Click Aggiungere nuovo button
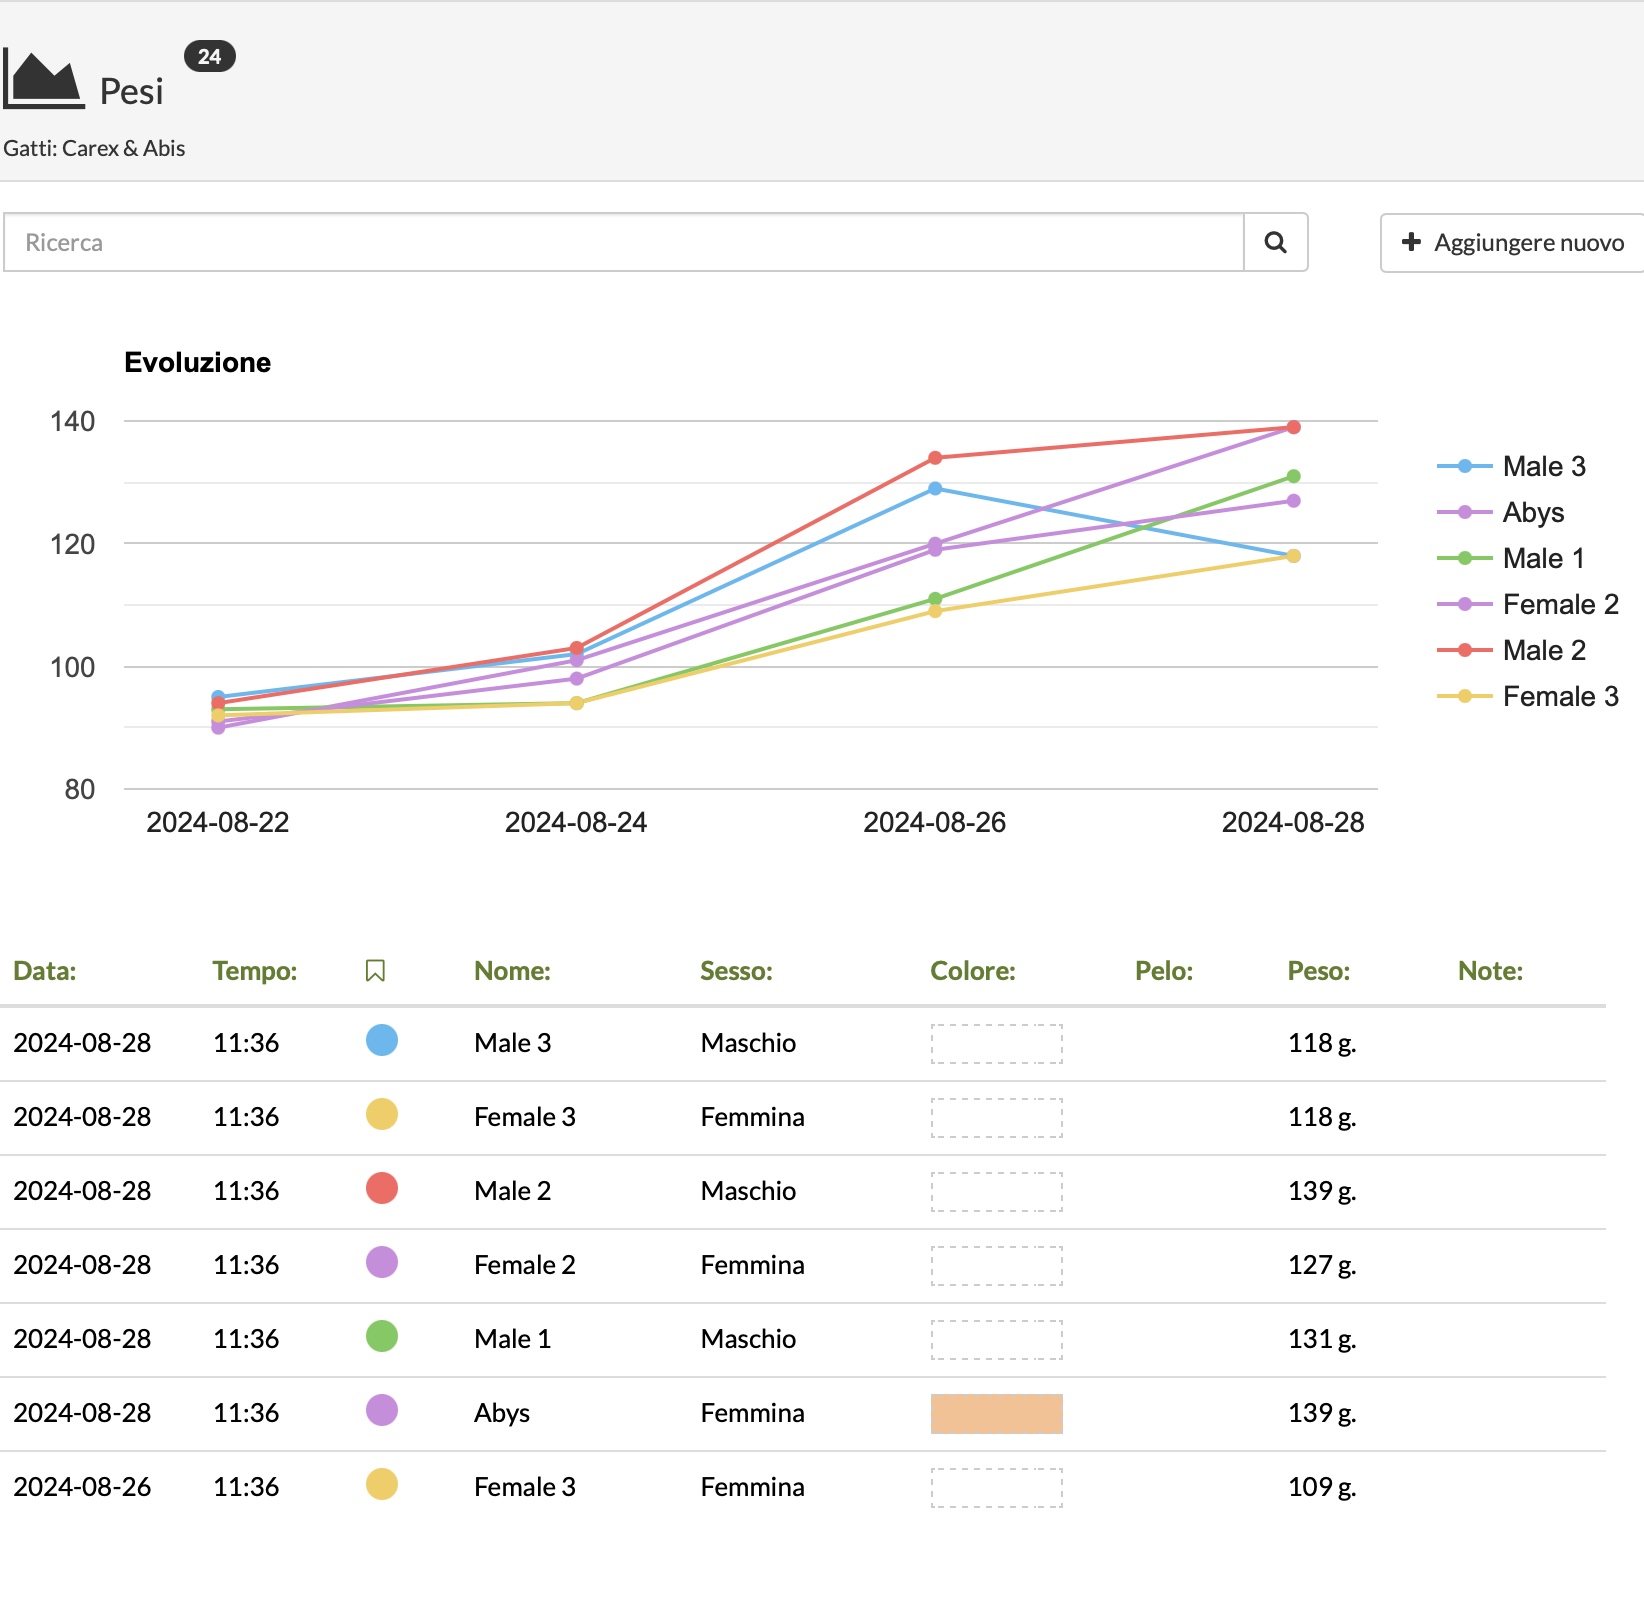The height and width of the screenshot is (1614, 1644). pos(1513,243)
